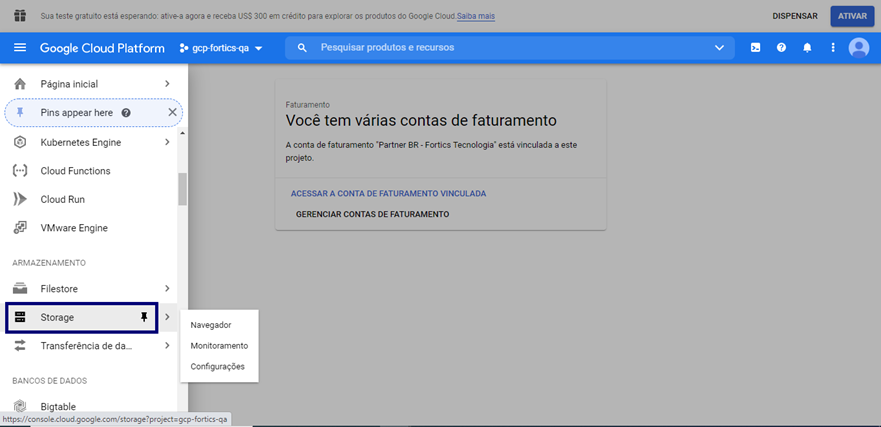Click the Google Cloud Platform logo text

102,48
